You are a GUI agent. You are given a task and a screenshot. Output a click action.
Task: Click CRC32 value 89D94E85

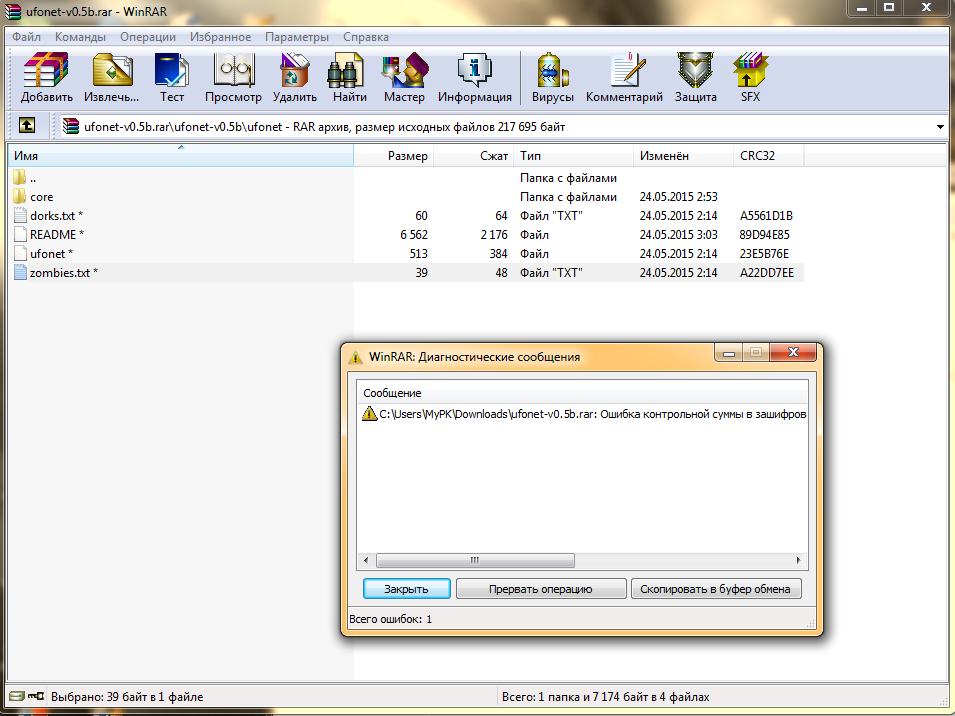point(764,234)
